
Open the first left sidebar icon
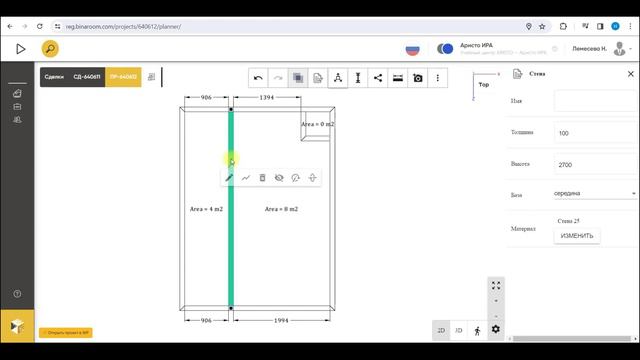17,93
